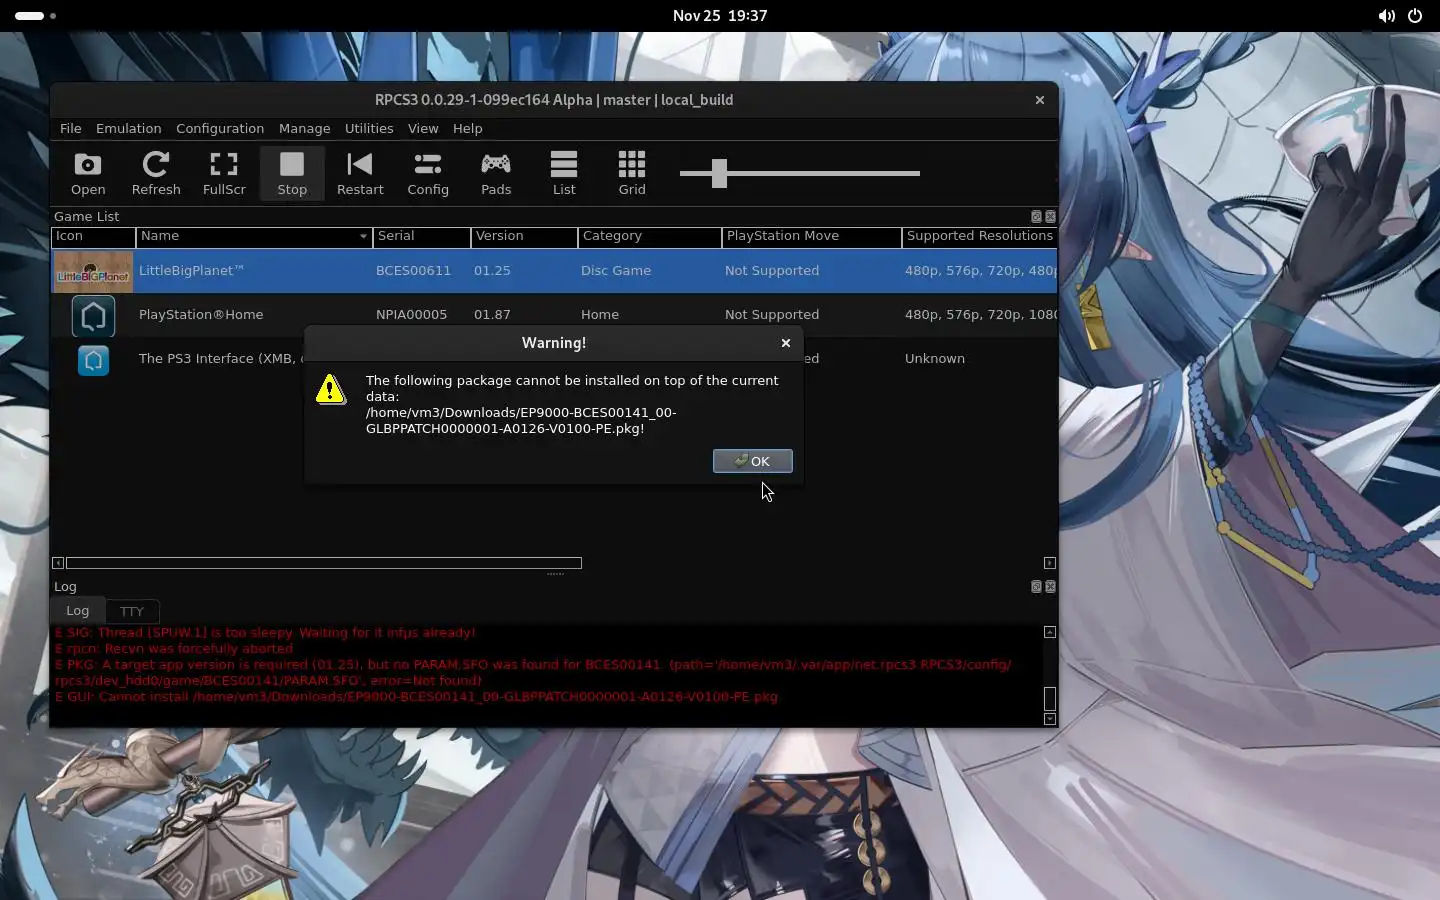Screen dimensions: 1440x900
Task: Open the Config settings icon
Action: 428,173
